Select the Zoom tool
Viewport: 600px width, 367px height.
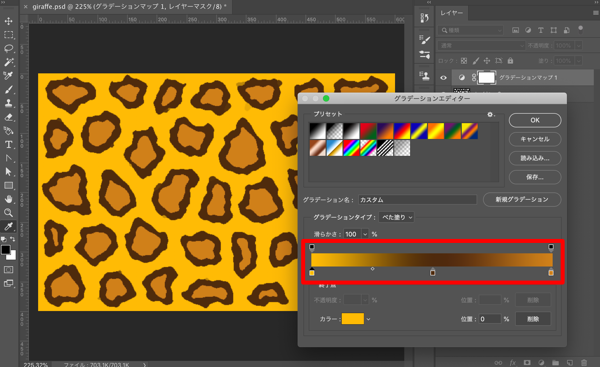point(8,212)
